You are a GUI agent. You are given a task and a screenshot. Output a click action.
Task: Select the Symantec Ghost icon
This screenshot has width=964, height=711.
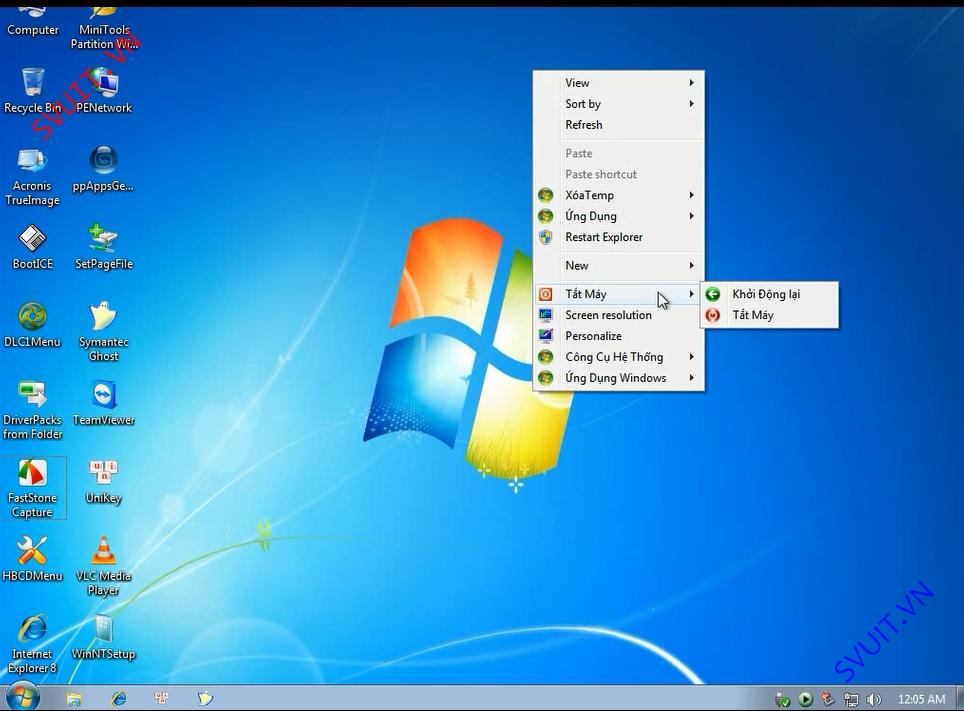pos(103,332)
